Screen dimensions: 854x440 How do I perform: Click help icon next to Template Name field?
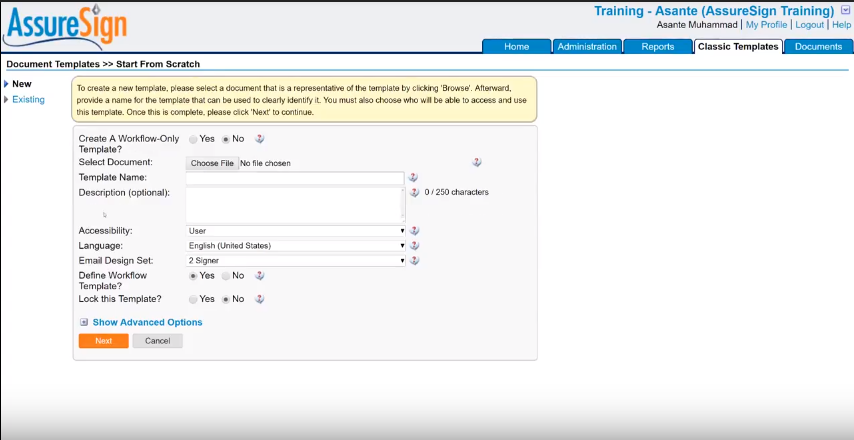[x=413, y=178]
